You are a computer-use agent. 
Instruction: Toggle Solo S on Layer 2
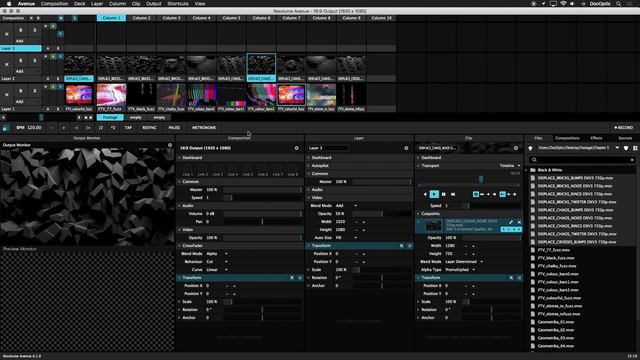coord(35,60)
